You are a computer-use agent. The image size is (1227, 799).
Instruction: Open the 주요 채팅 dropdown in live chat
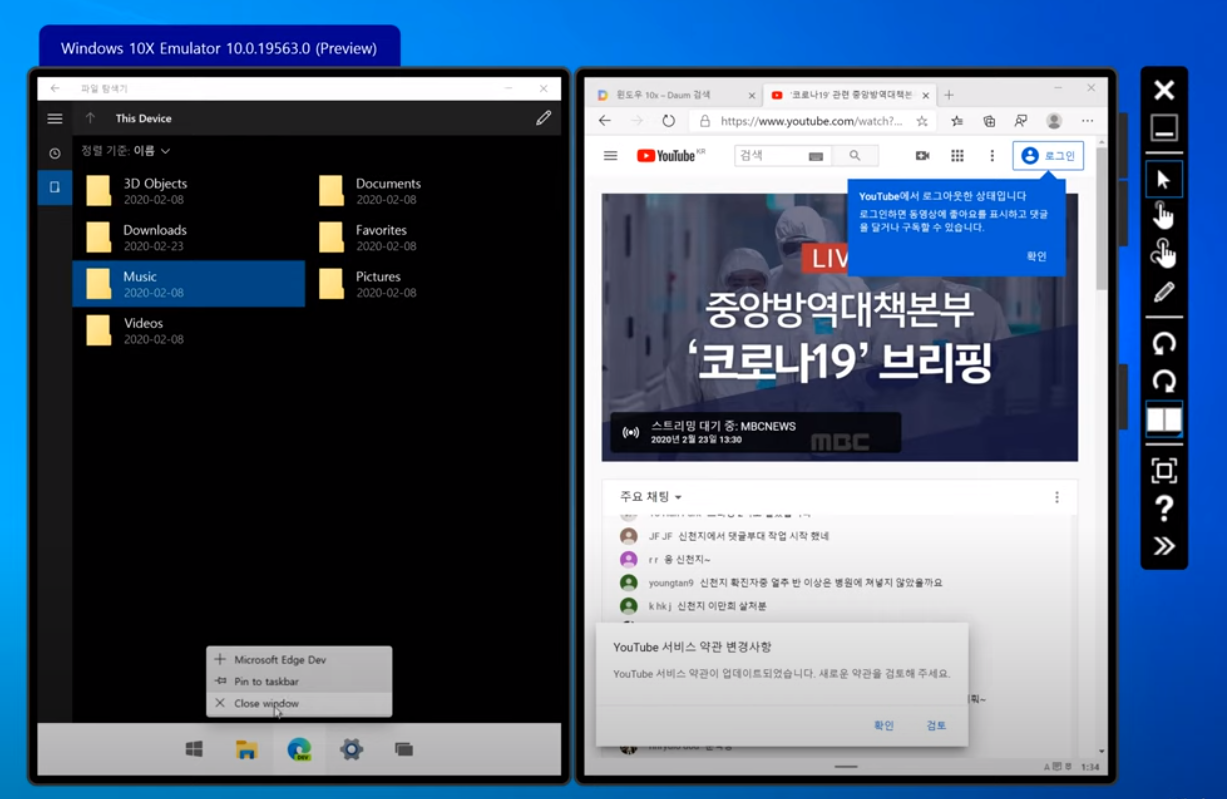(x=650, y=496)
